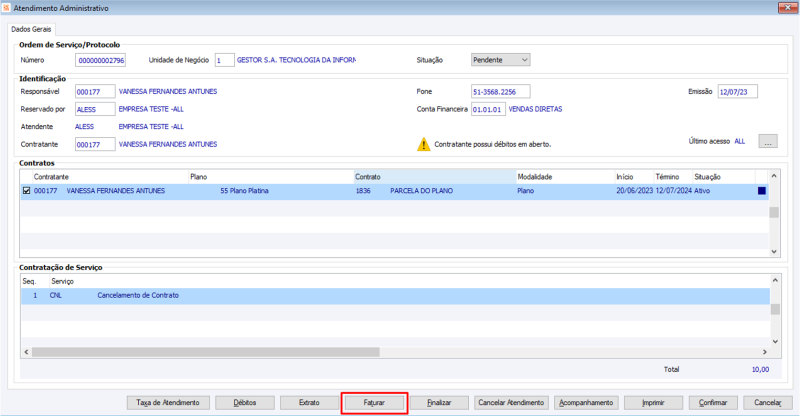
Task: Click the Contrato column header
Action: [435, 177]
